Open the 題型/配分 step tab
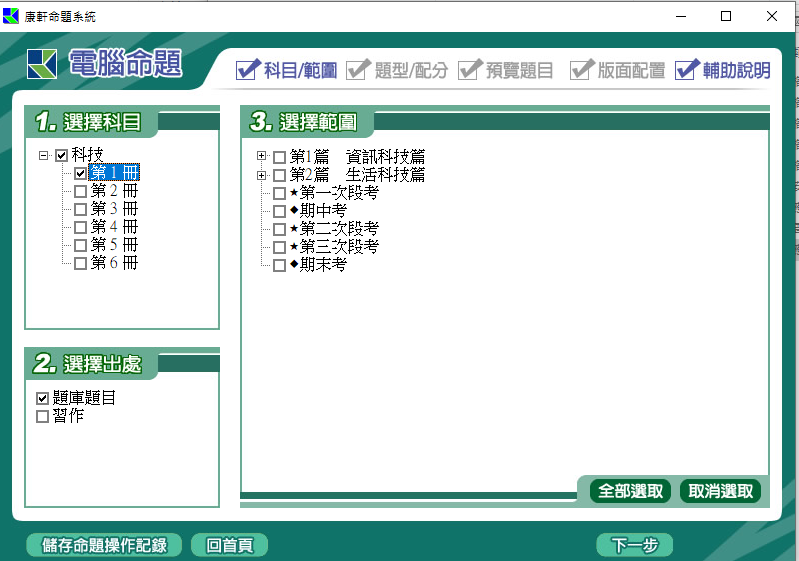Viewport: 799px width, 561px height. pos(397,70)
